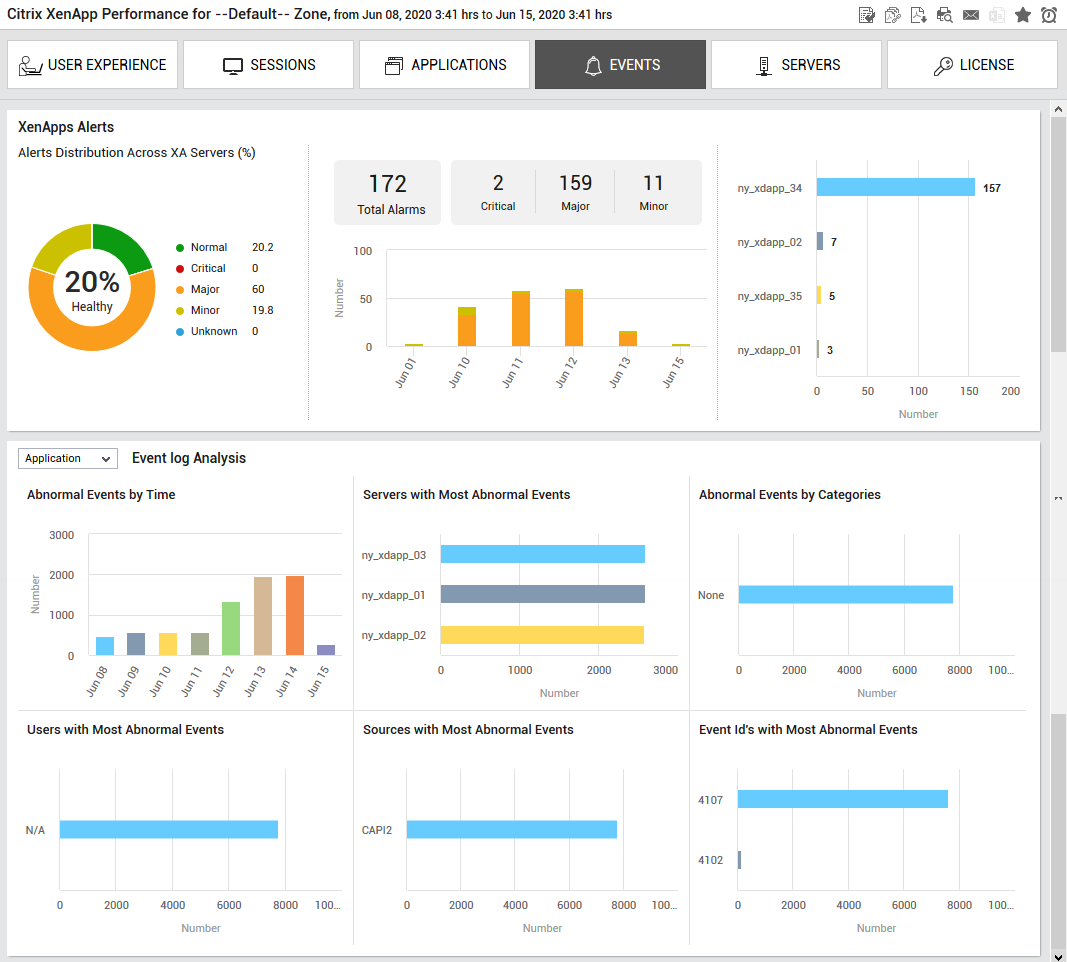Open the Servers tab
Screen dimensions: 1067x962
[x=796, y=65]
